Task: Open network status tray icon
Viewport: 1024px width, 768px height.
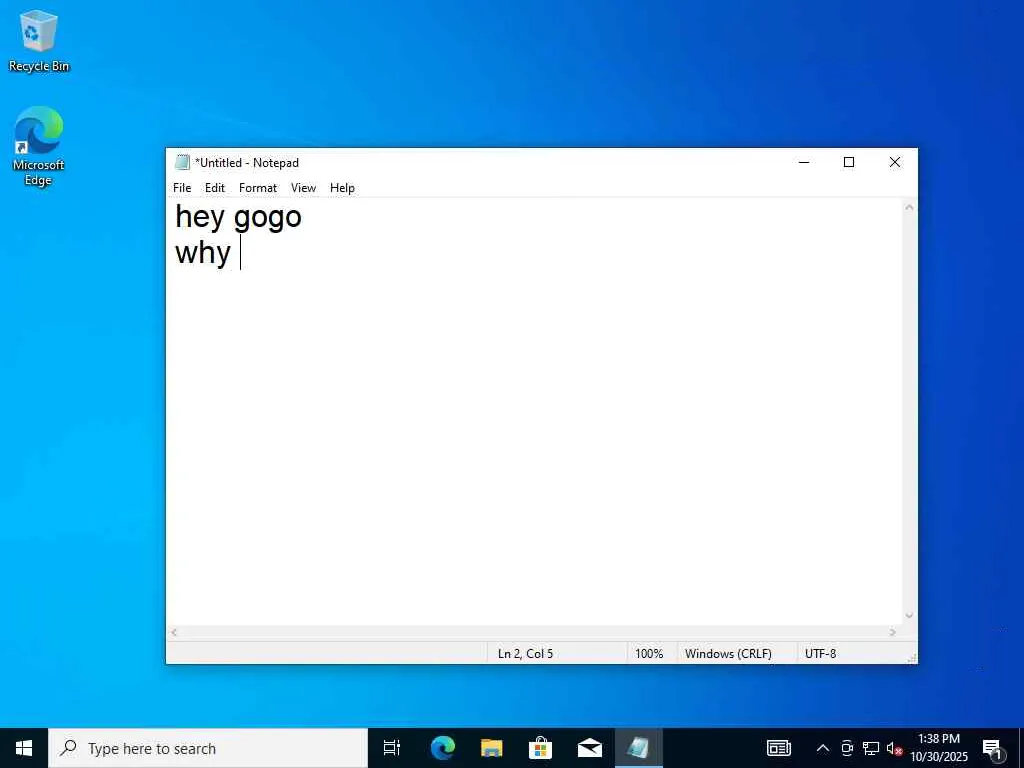Action: tap(871, 748)
